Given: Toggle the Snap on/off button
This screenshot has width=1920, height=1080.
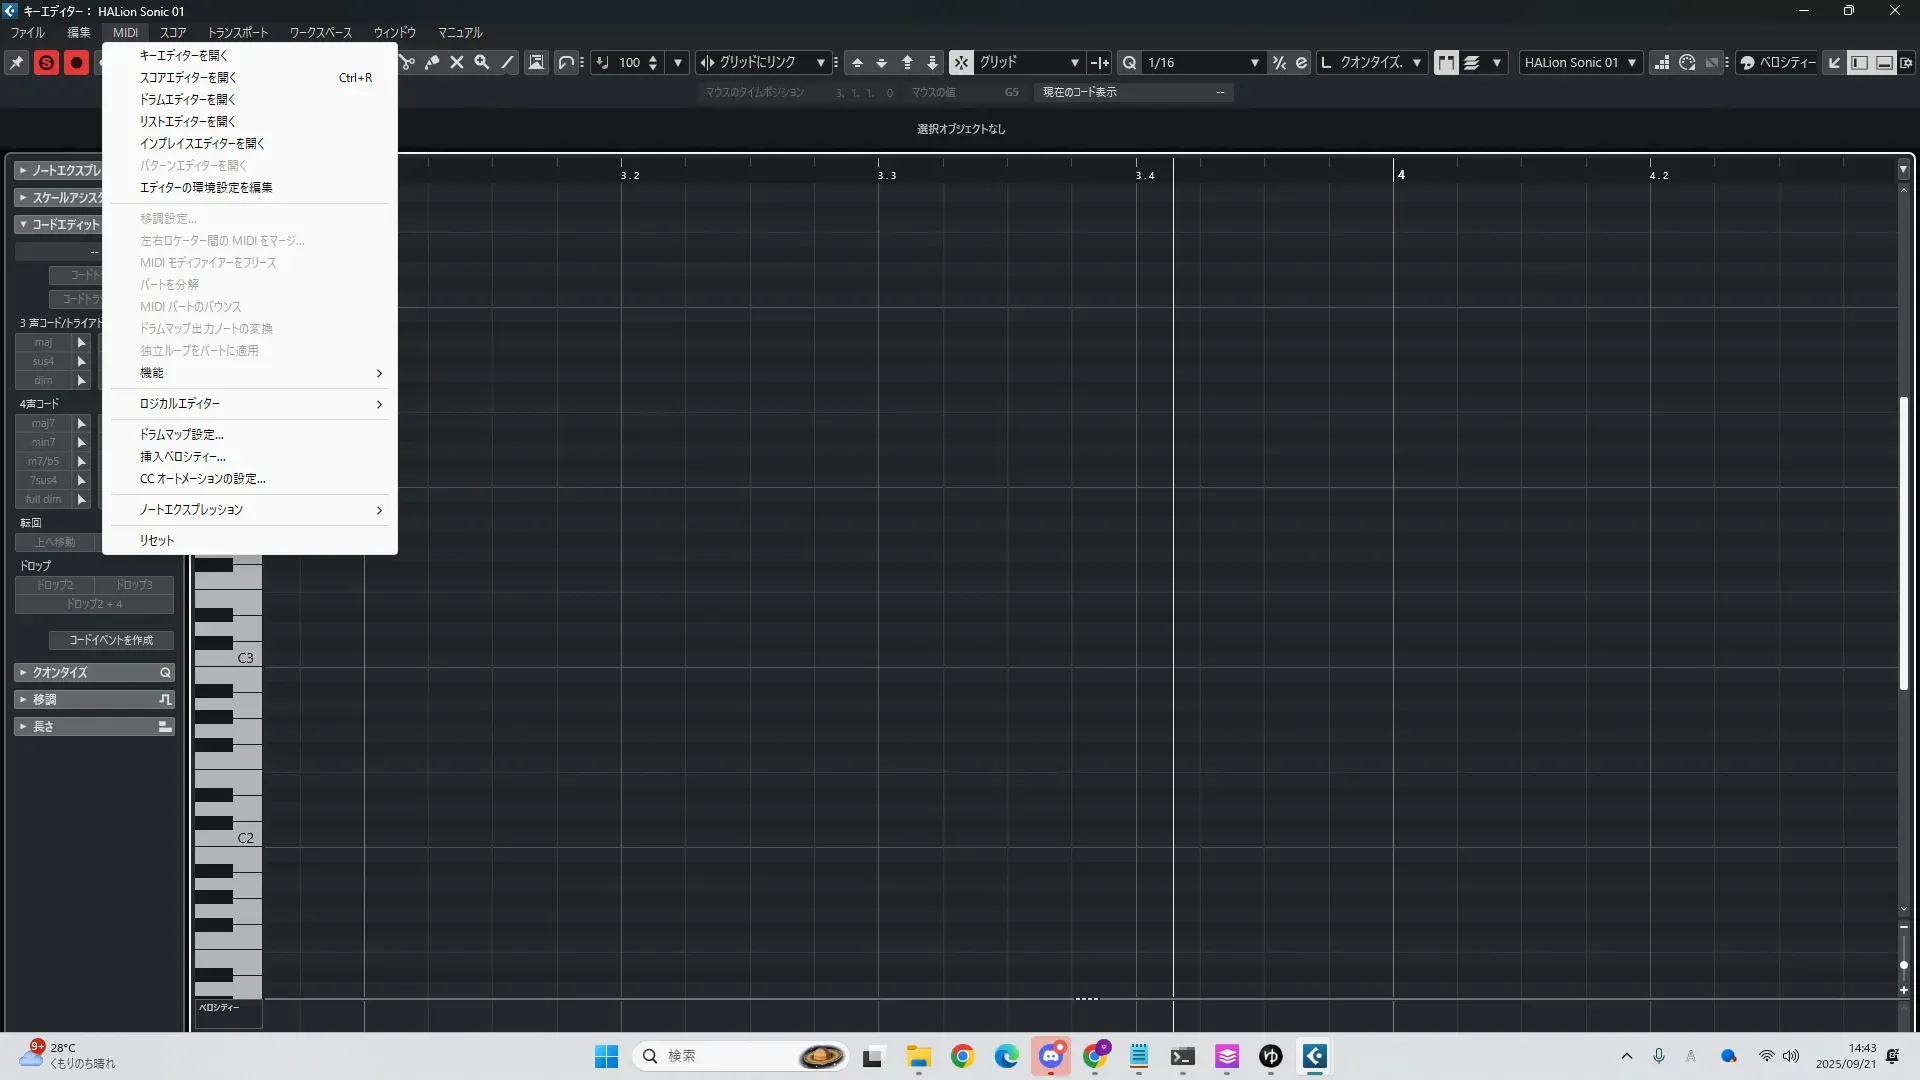Looking at the screenshot, I should point(961,62).
